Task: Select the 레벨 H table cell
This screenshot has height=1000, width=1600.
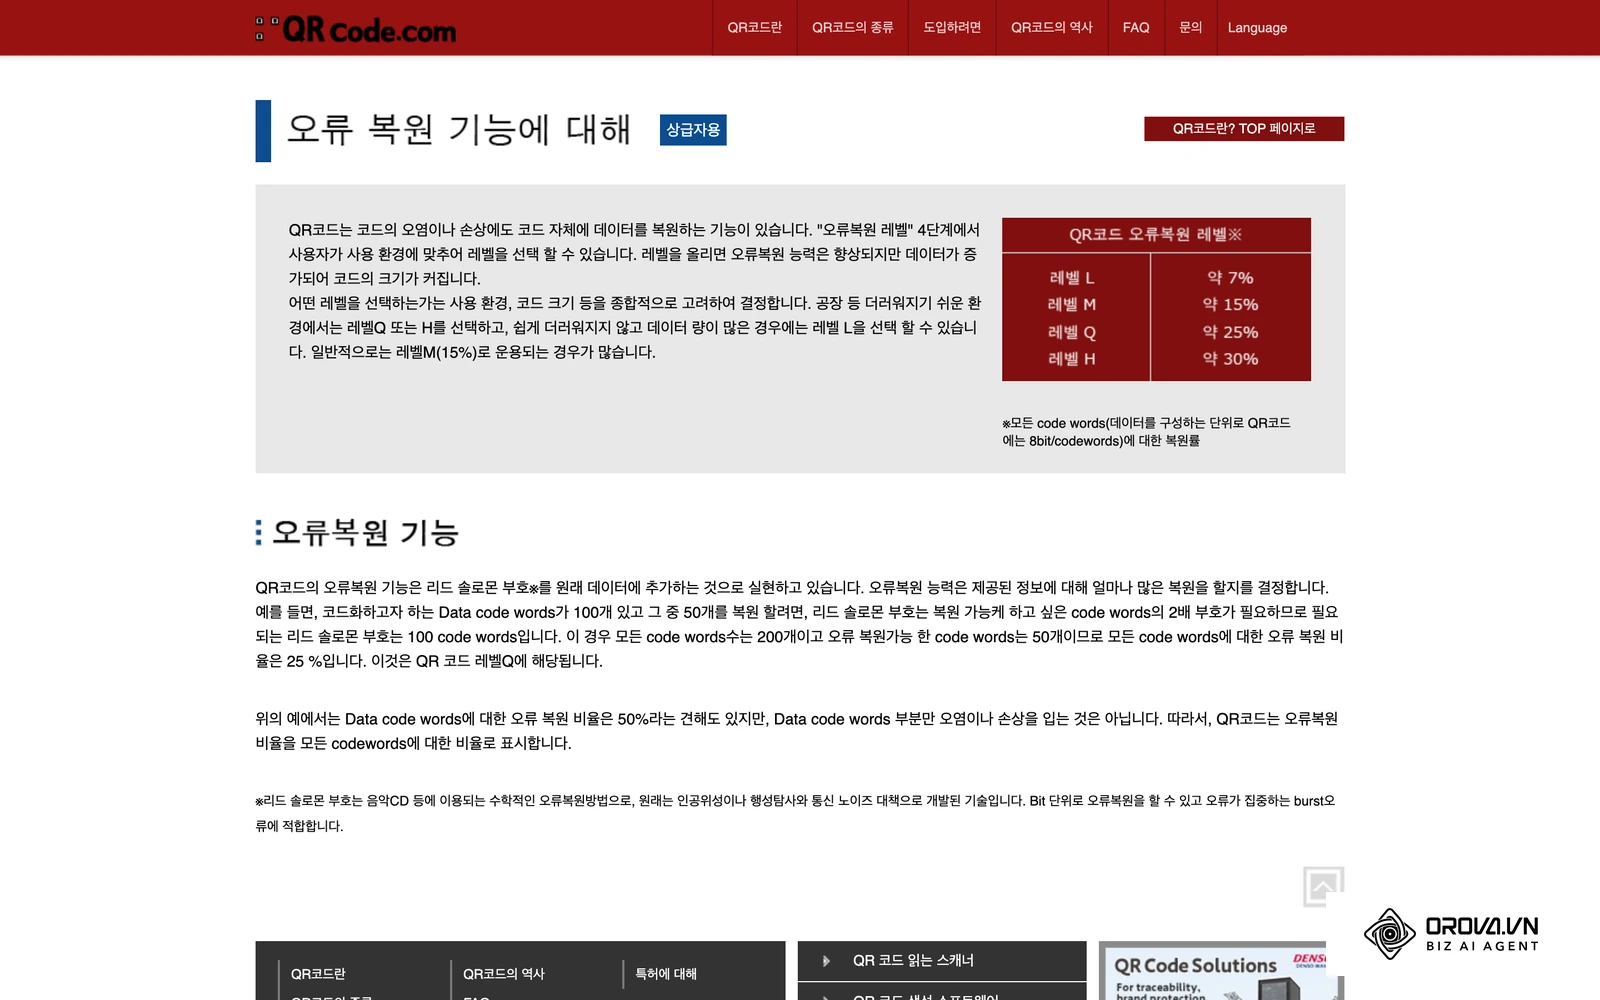Action: (1072, 359)
